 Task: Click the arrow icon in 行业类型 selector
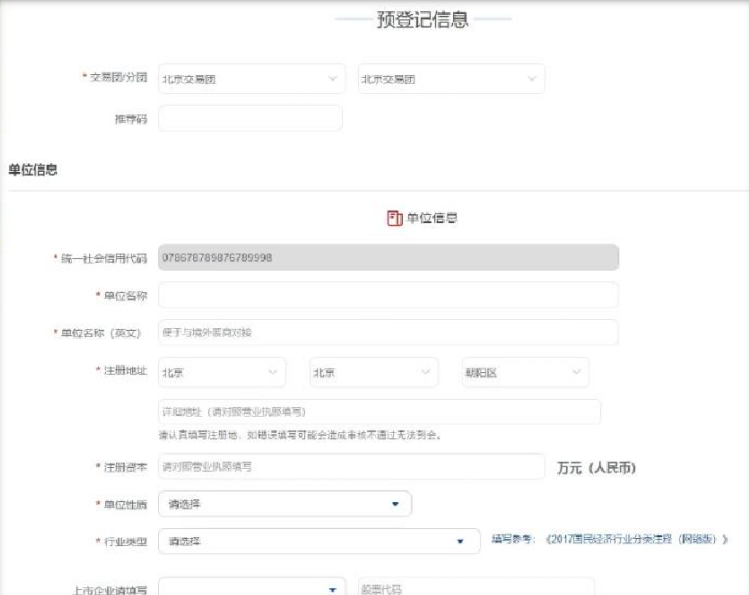click(x=461, y=541)
